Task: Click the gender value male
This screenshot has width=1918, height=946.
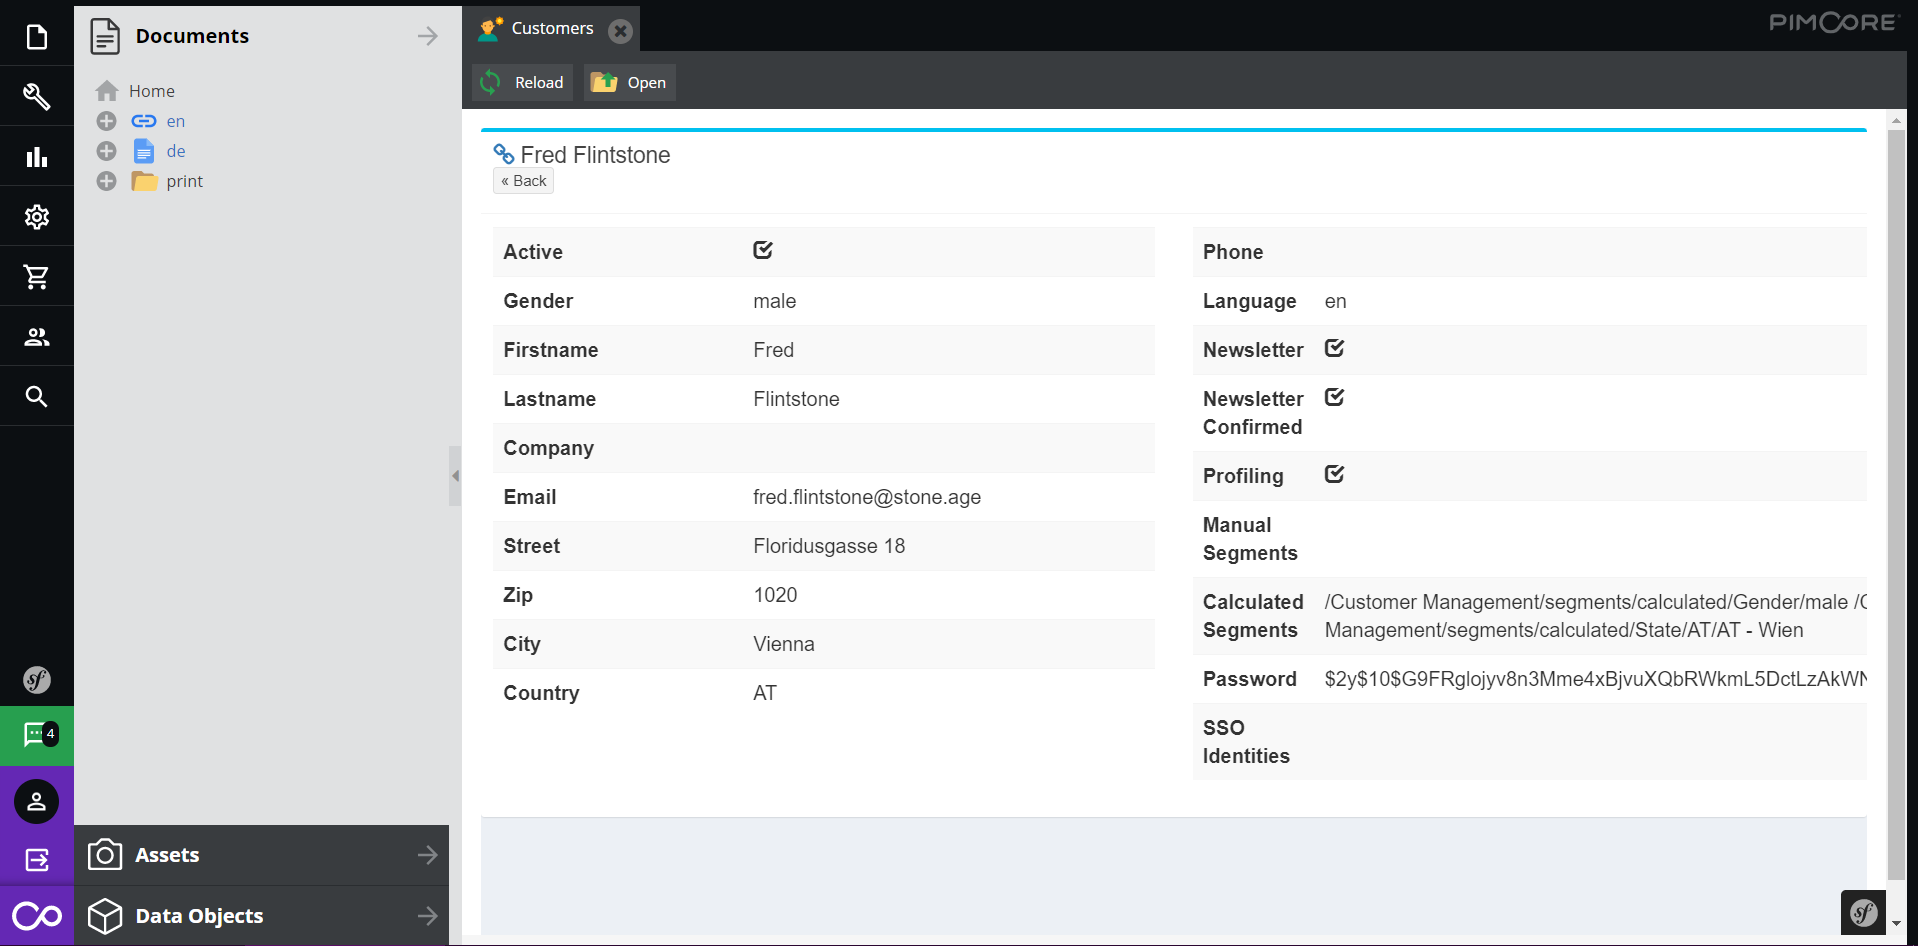Action: click(x=775, y=301)
